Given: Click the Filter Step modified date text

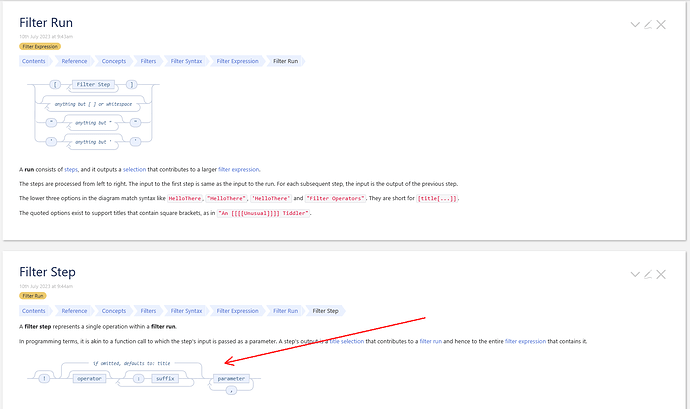Looking at the screenshot, I should (x=46, y=286).
